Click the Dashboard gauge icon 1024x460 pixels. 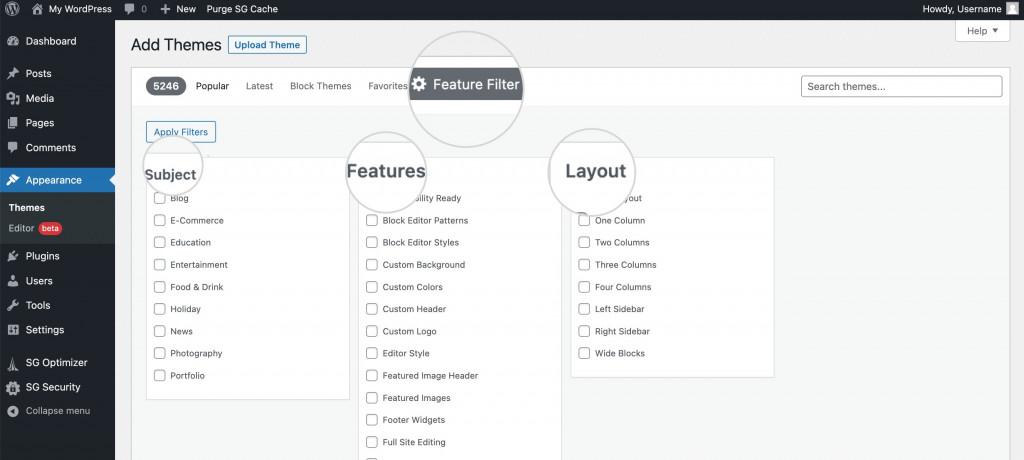point(12,41)
